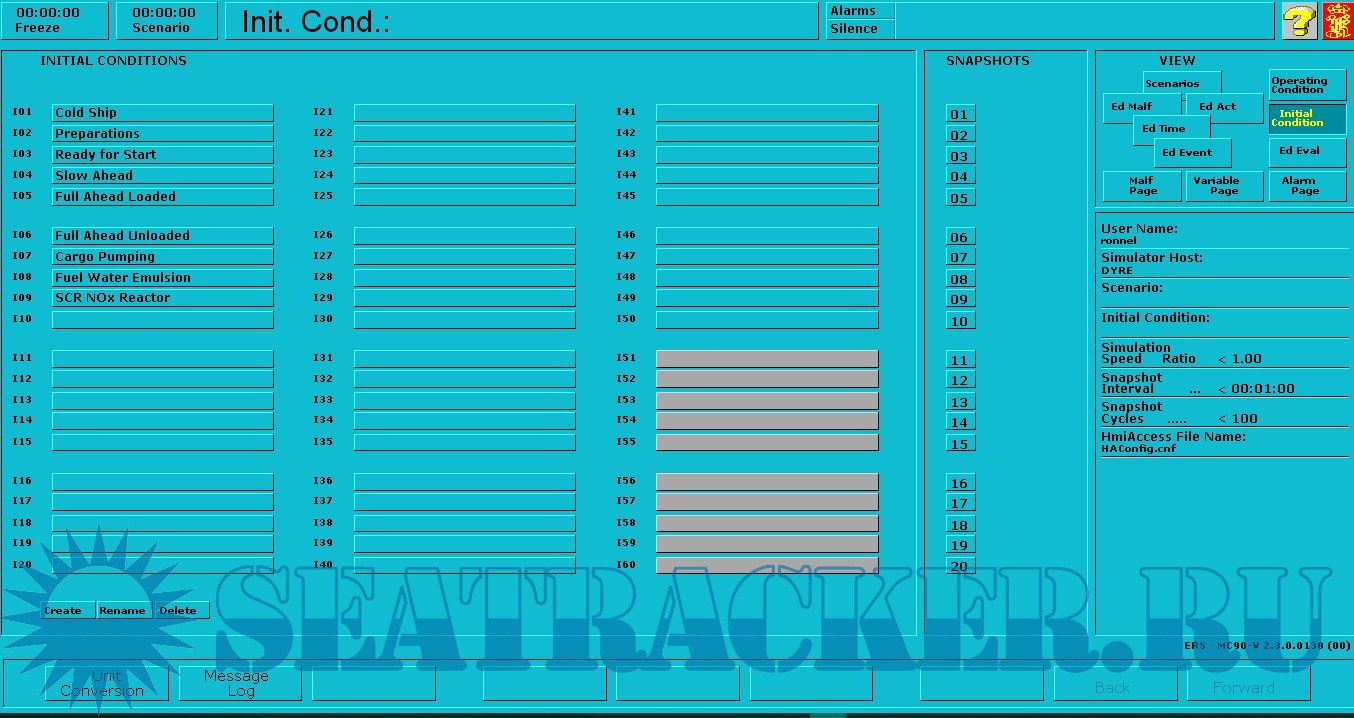Screen dimensions: 1354x718
Task: Select the Cold Ship initial condition
Action: (162, 113)
